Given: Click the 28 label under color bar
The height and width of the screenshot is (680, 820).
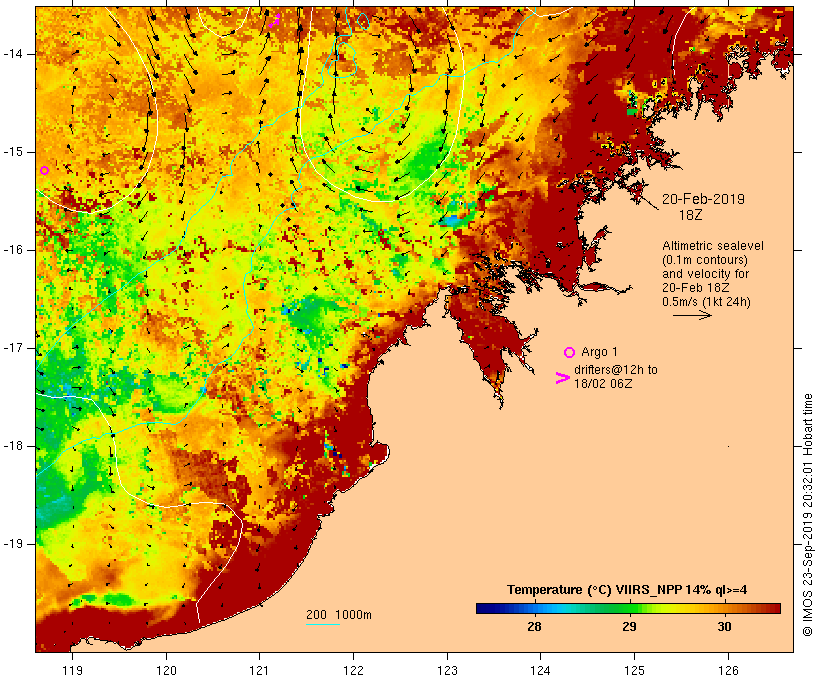Looking at the screenshot, I should pyautogui.click(x=534, y=626).
